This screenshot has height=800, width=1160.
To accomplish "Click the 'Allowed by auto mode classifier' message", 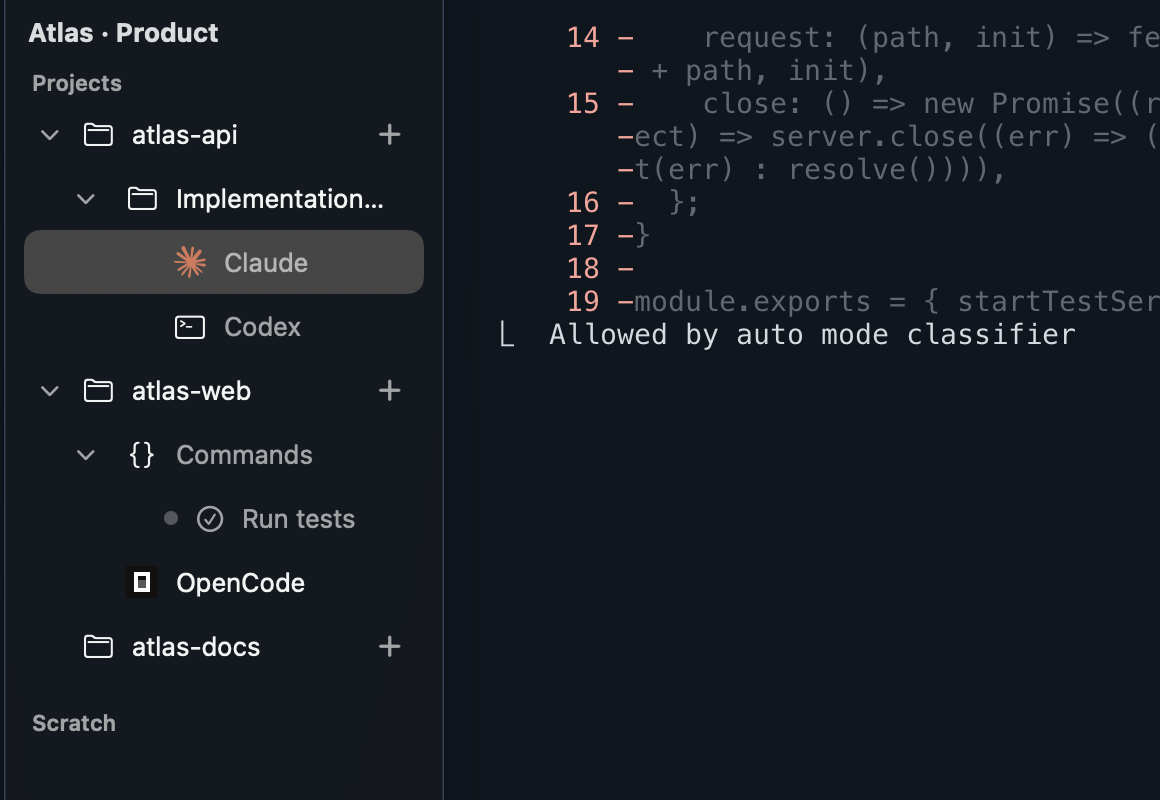I will (812, 335).
